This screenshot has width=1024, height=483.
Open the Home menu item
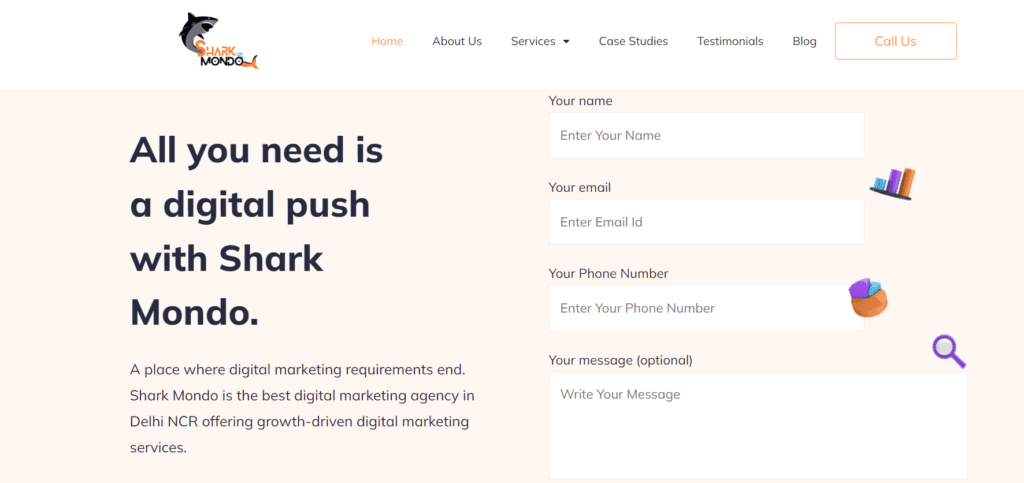[x=387, y=41]
